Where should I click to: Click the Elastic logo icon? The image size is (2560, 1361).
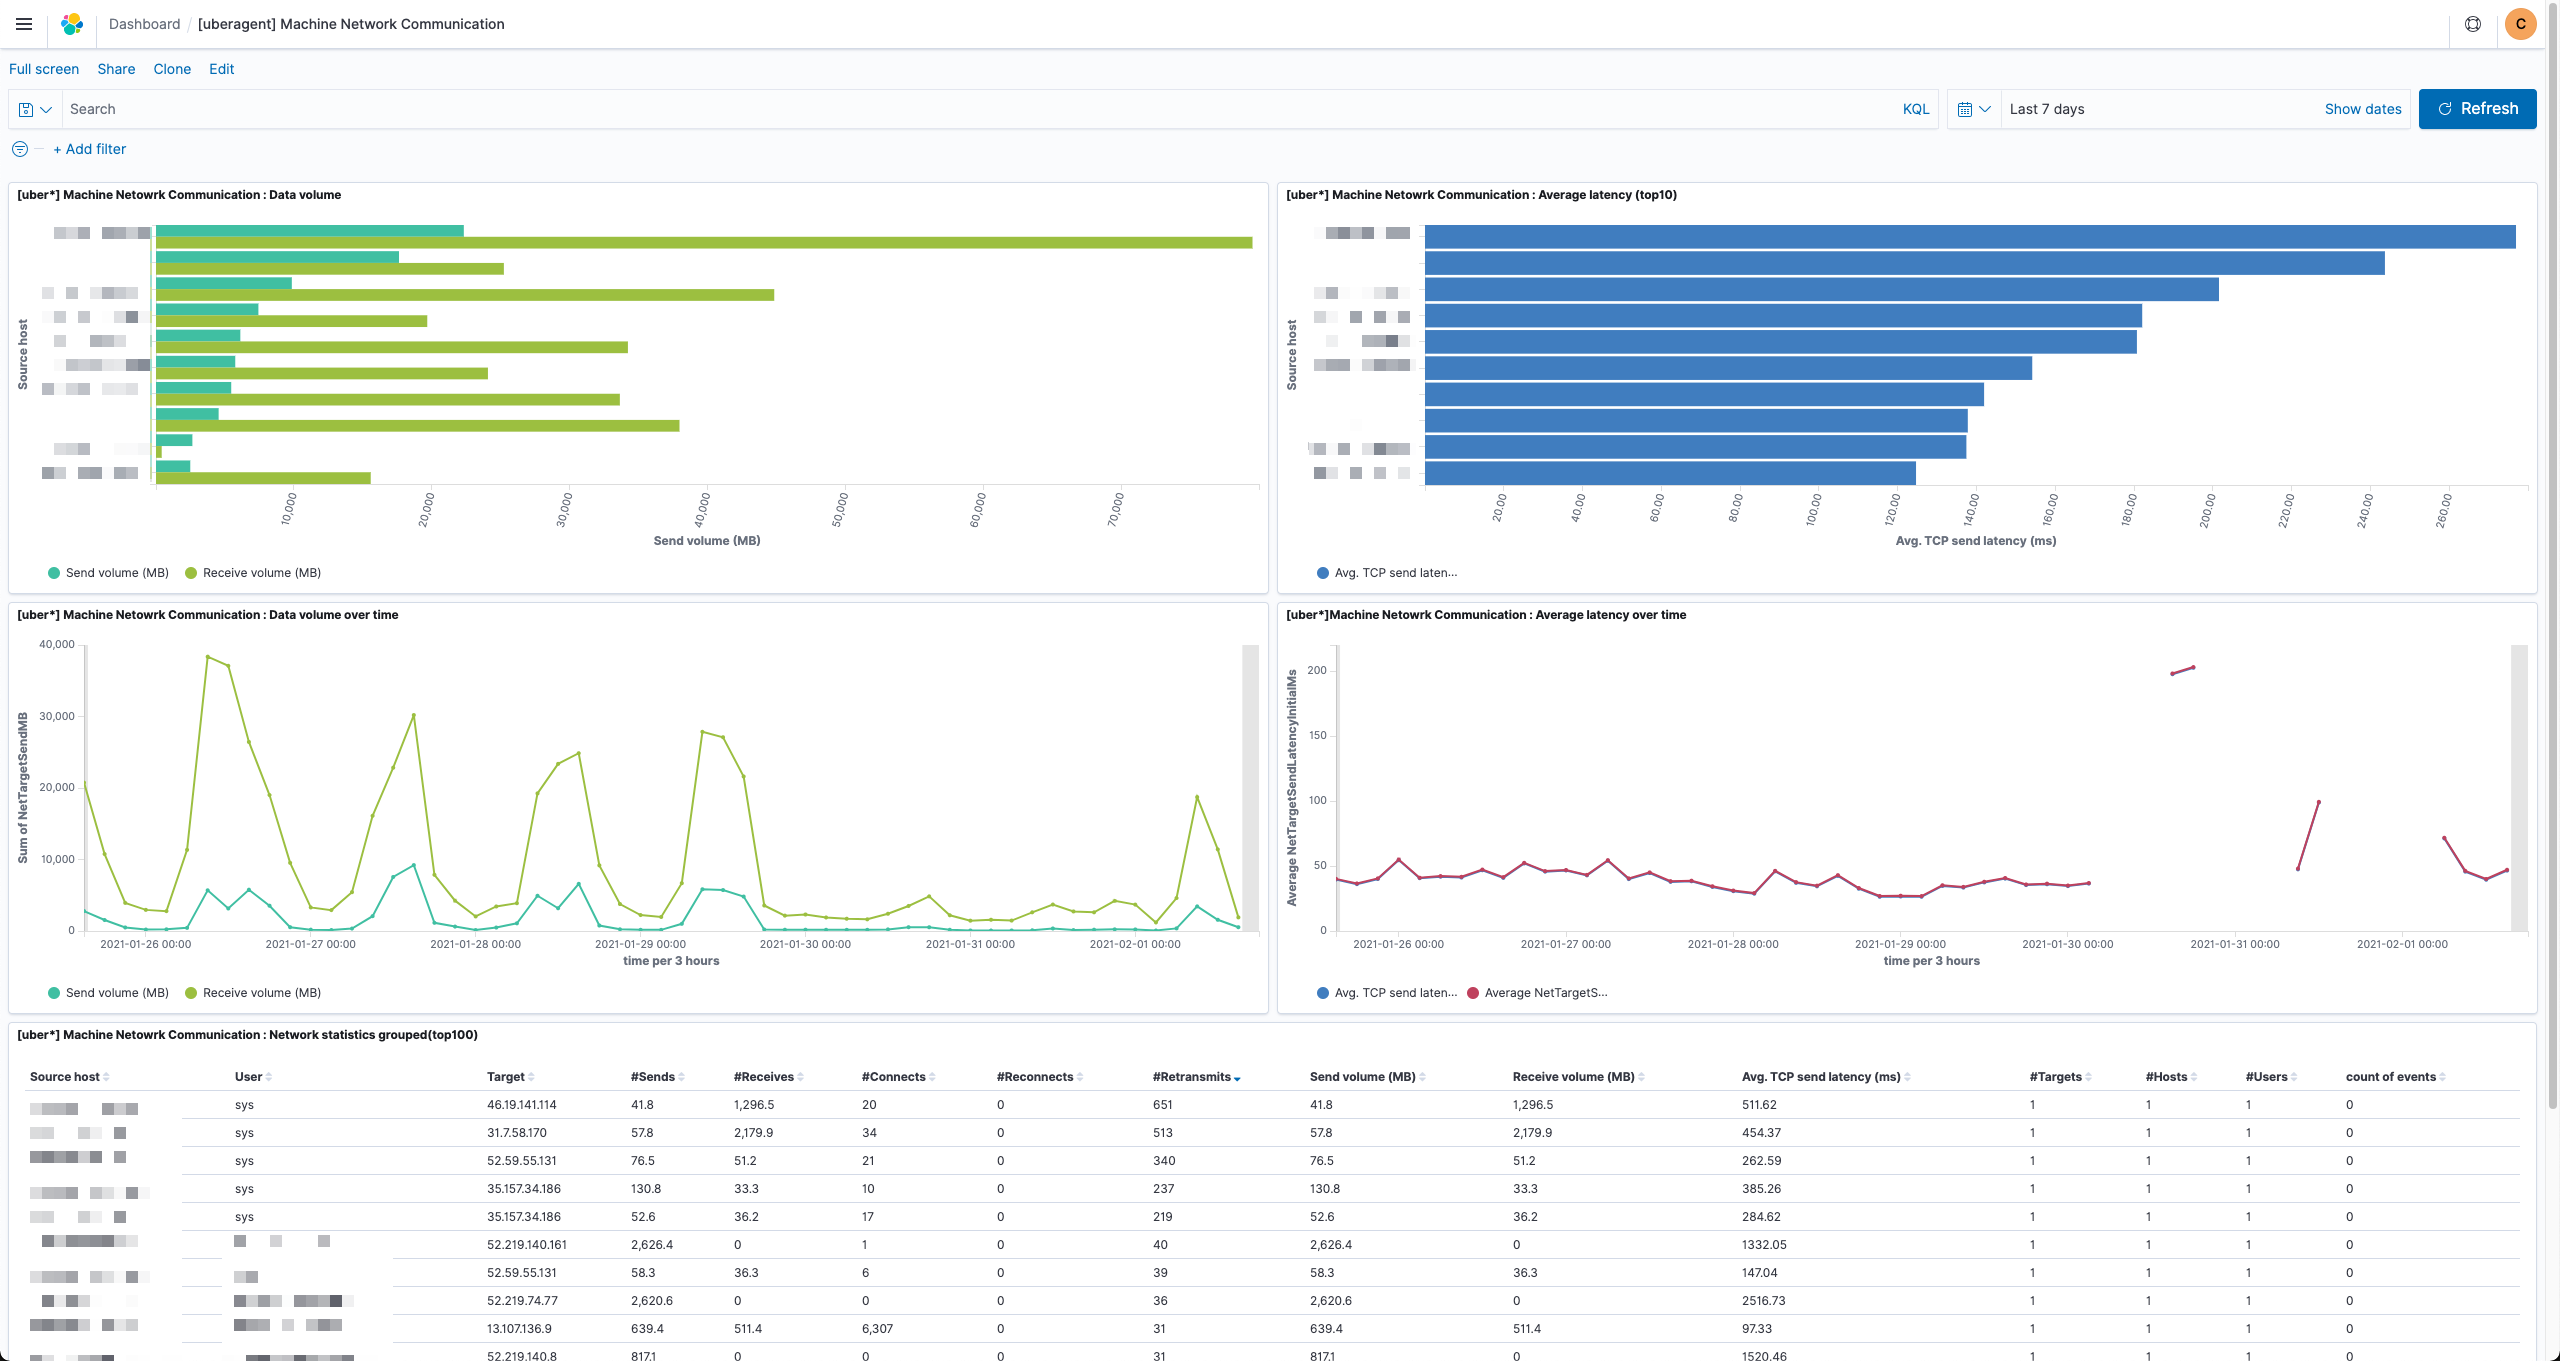pos(72,24)
